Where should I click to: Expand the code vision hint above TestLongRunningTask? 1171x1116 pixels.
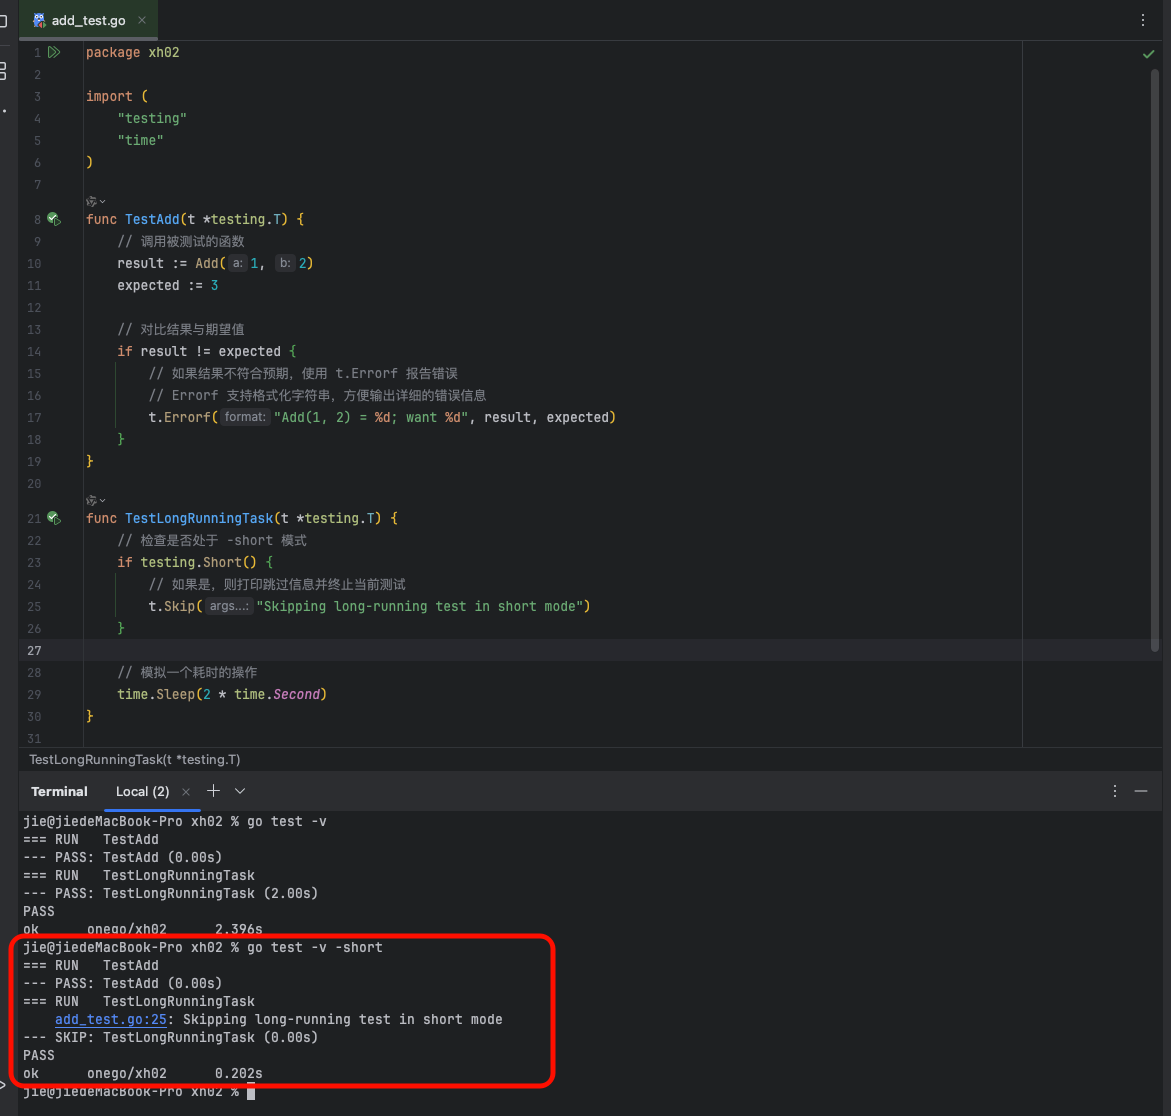[x=96, y=500]
